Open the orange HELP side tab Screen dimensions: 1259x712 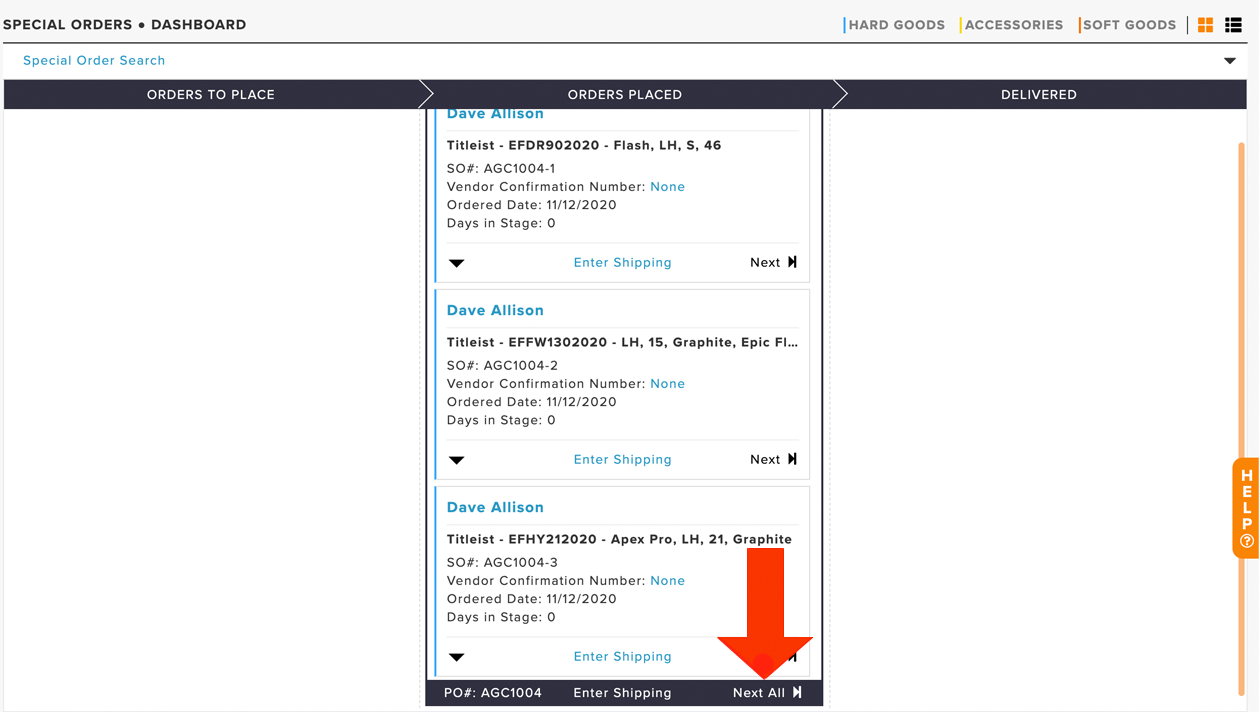pos(1246,508)
